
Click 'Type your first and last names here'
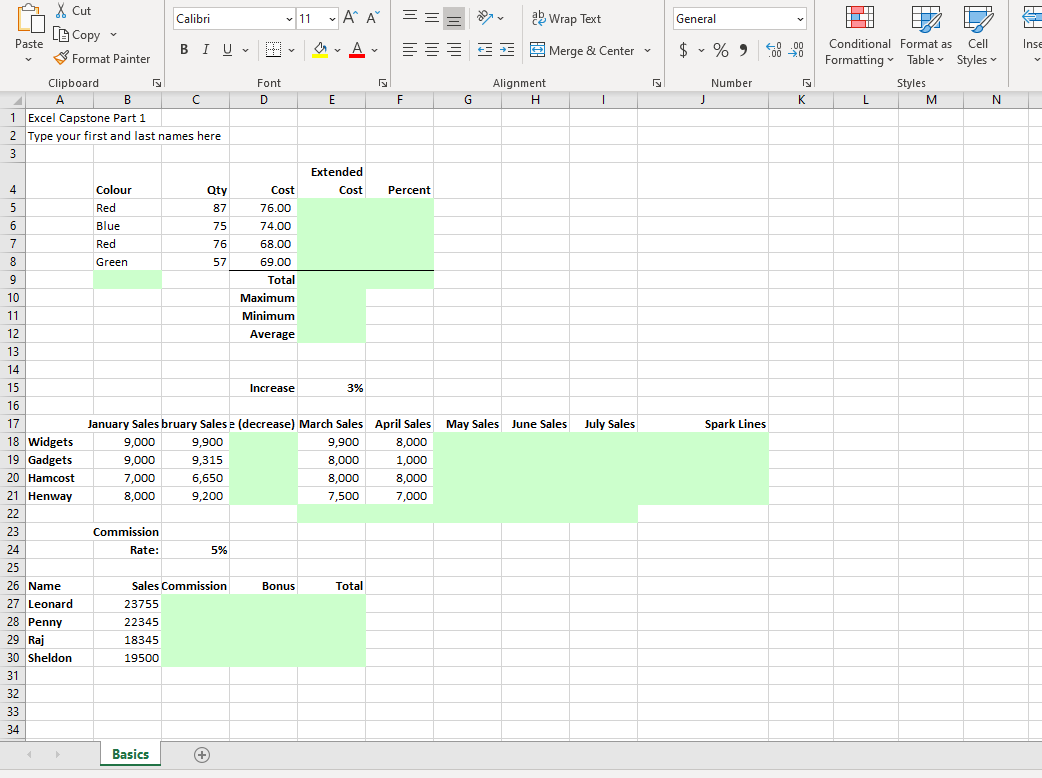124,136
